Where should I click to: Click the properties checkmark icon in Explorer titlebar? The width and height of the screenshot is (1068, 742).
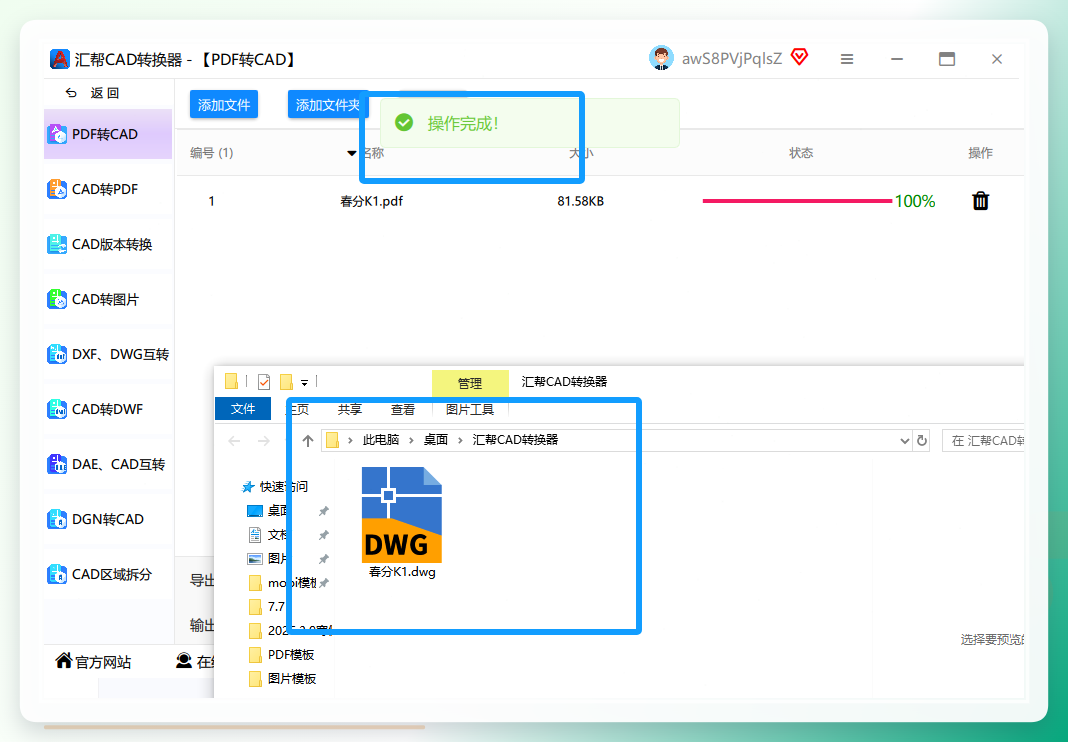click(264, 382)
